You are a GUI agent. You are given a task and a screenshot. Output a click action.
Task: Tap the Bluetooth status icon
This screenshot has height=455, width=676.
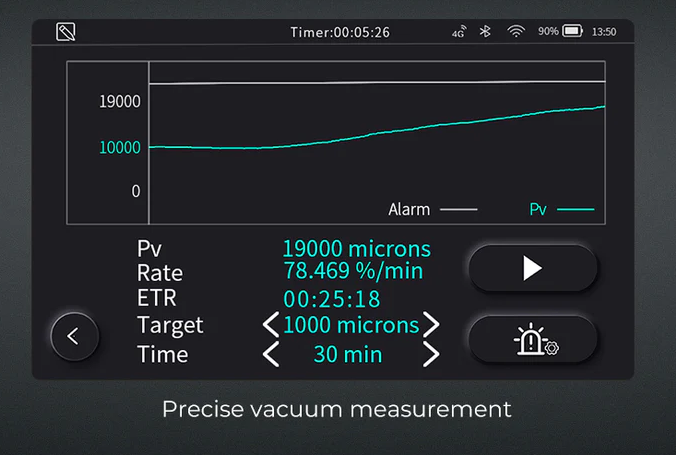coord(485,32)
